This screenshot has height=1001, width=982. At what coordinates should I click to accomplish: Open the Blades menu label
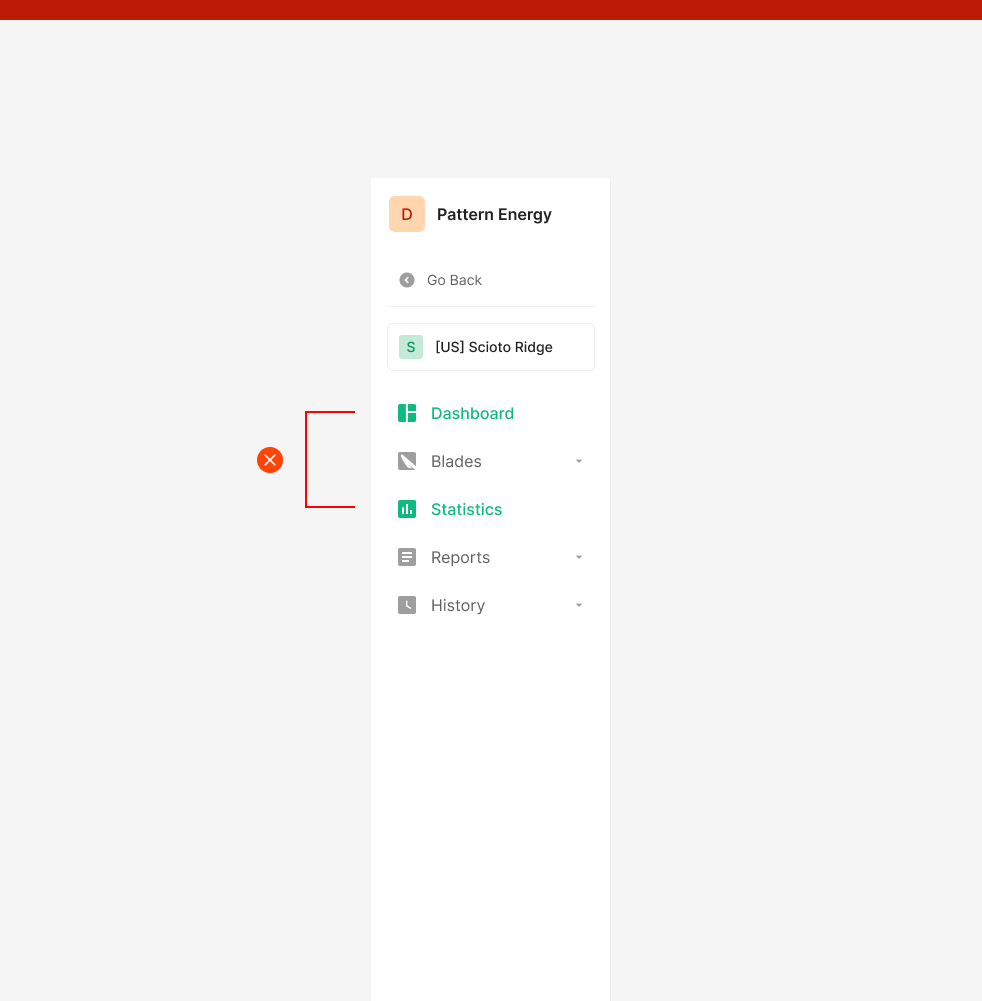click(456, 461)
